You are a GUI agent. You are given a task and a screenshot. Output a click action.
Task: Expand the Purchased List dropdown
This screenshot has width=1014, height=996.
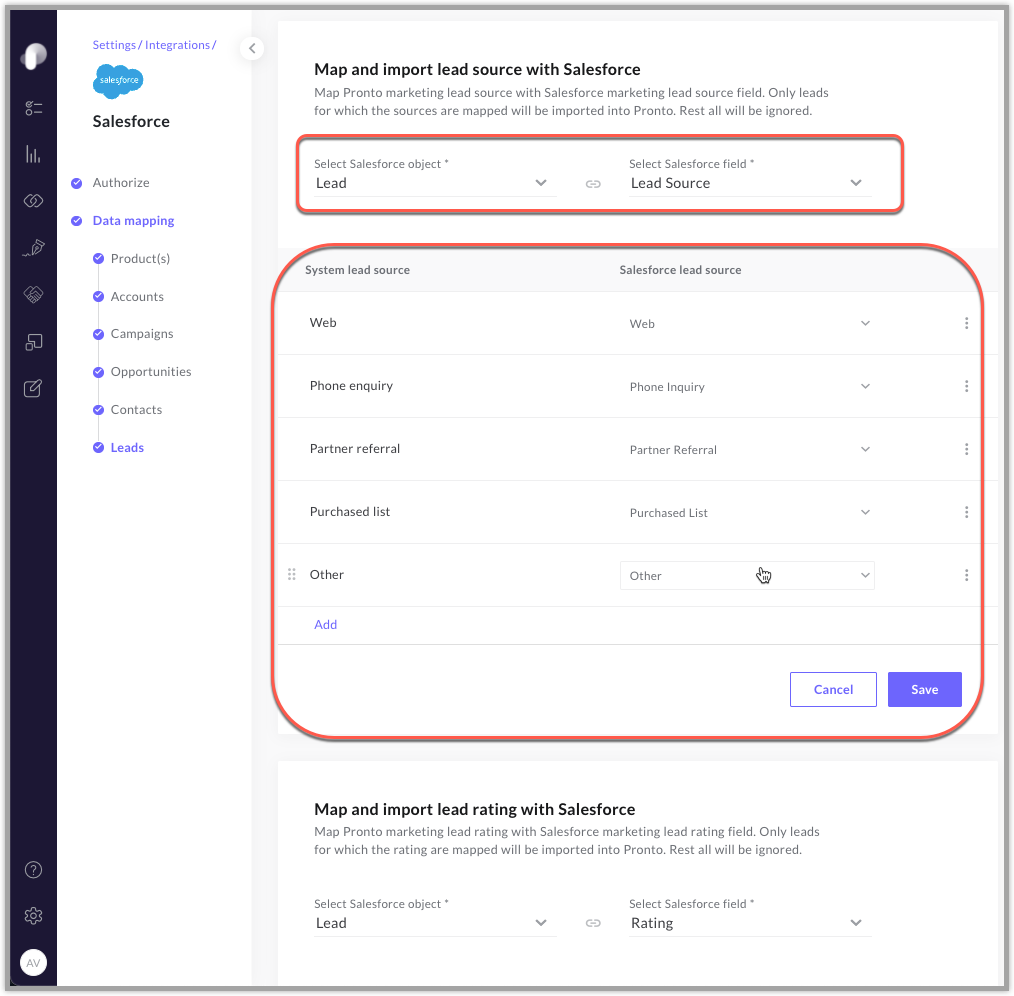[747, 513]
